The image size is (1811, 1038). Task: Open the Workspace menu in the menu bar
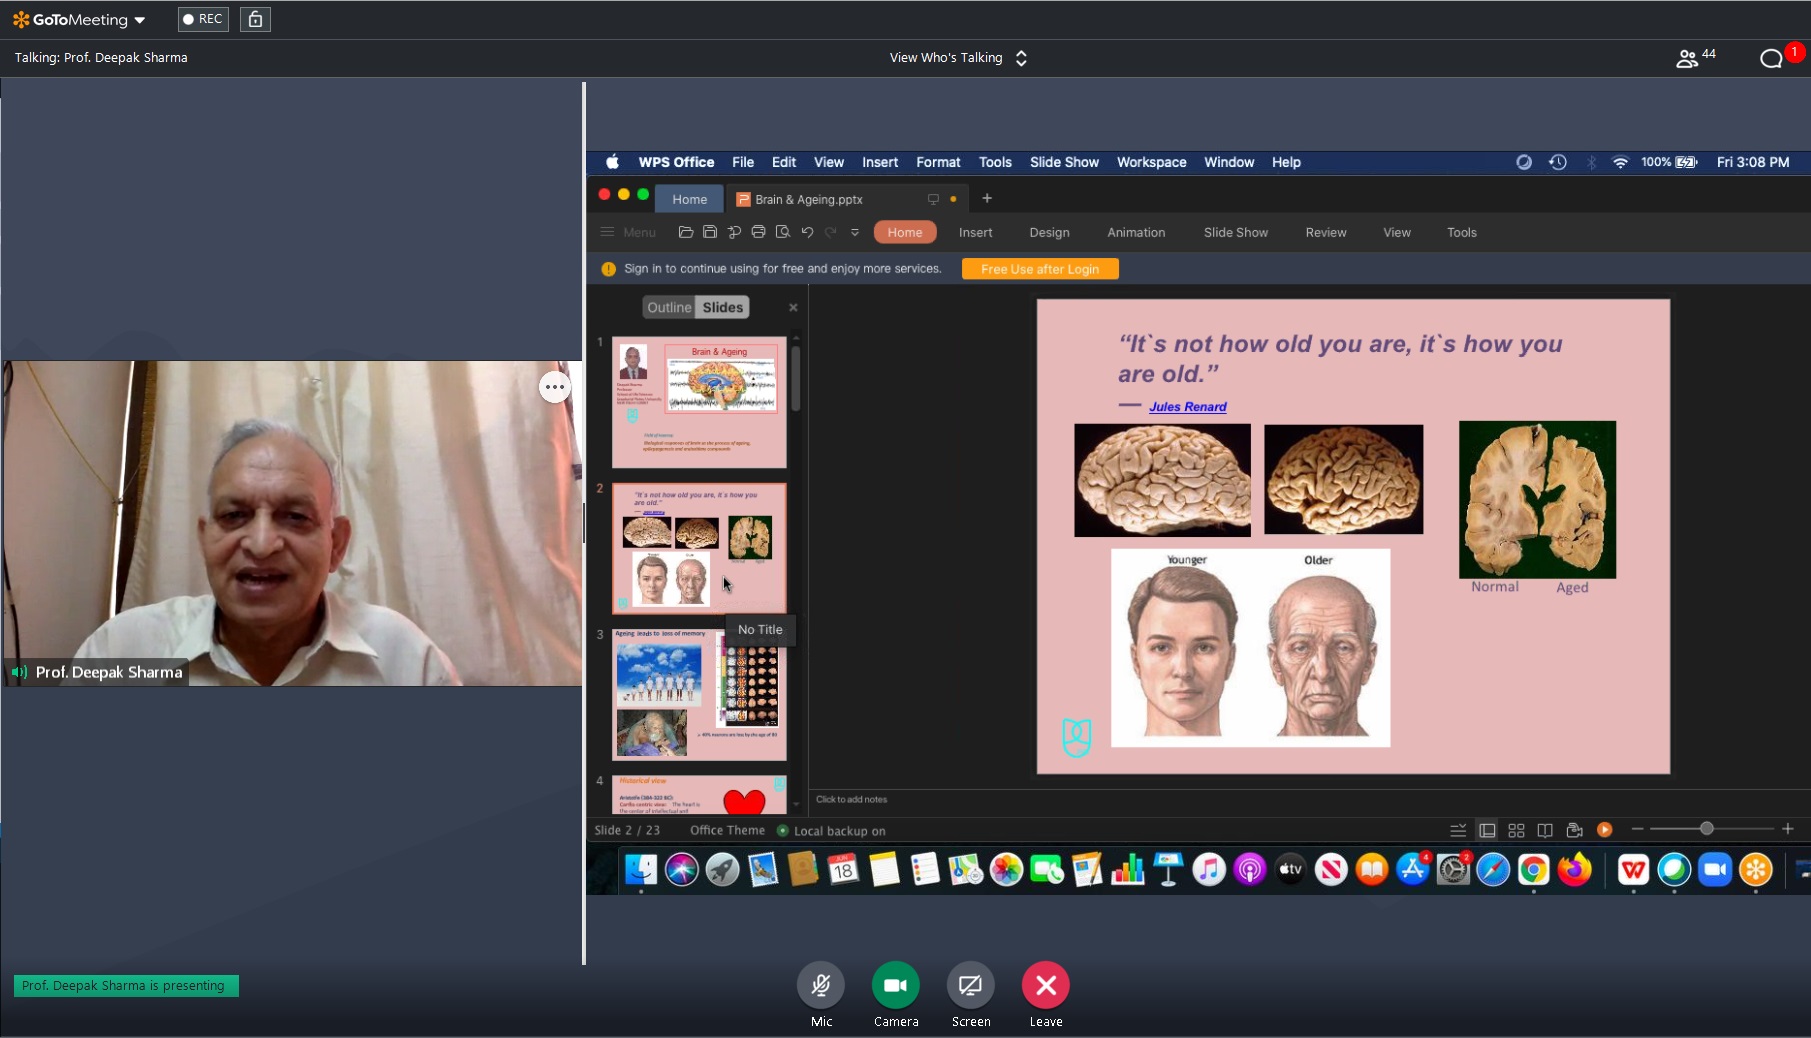tap(1152, 162)
